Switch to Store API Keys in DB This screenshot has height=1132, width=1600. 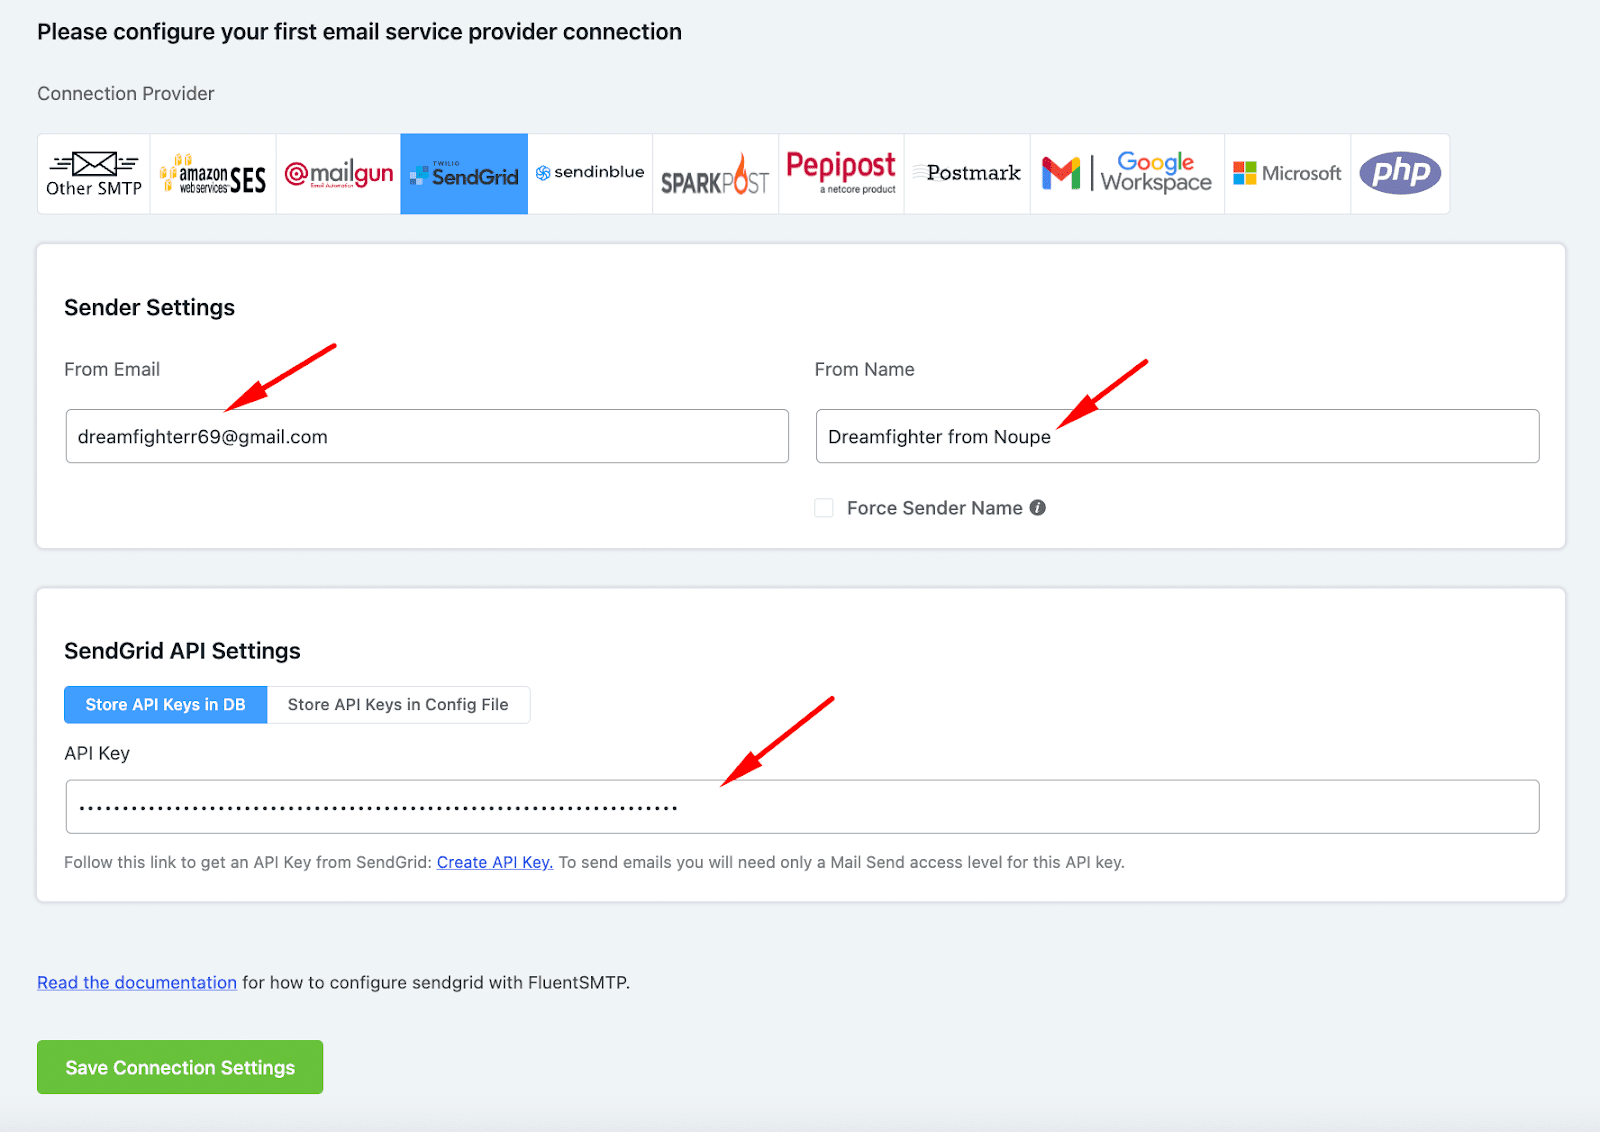165,705
